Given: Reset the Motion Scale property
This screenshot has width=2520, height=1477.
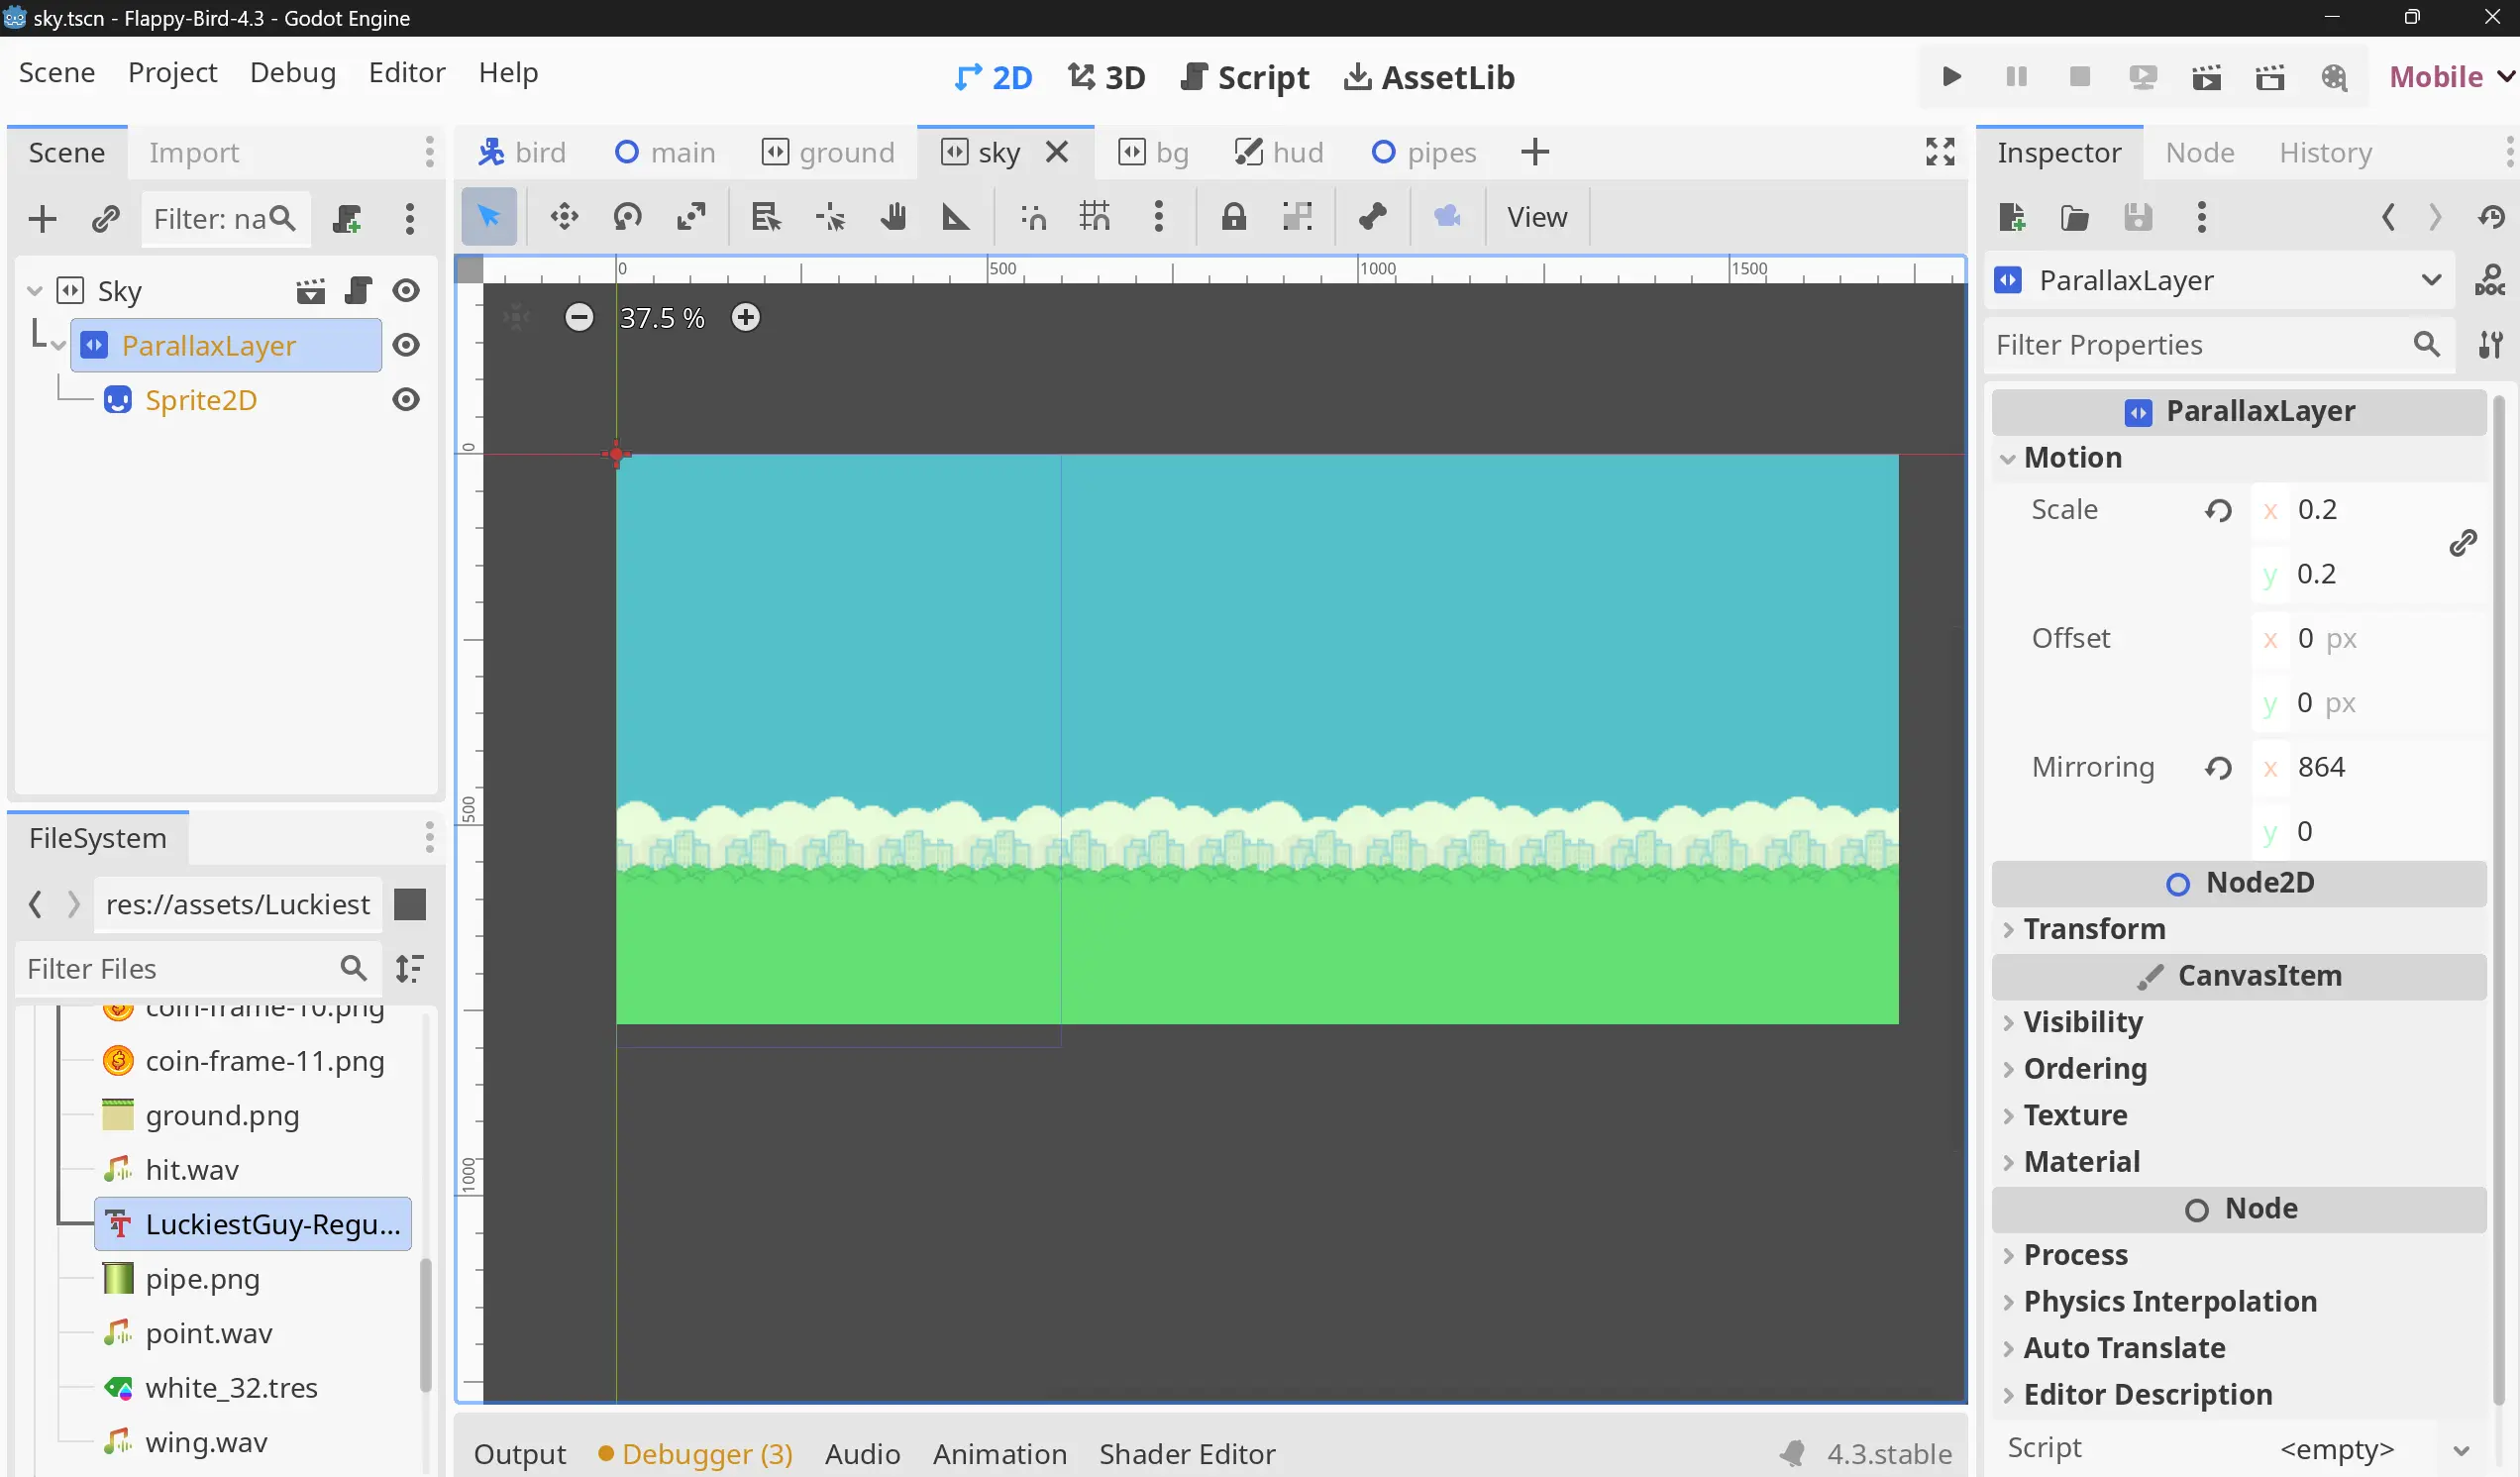Looking at the screenshot, I should click(2218, 511).
